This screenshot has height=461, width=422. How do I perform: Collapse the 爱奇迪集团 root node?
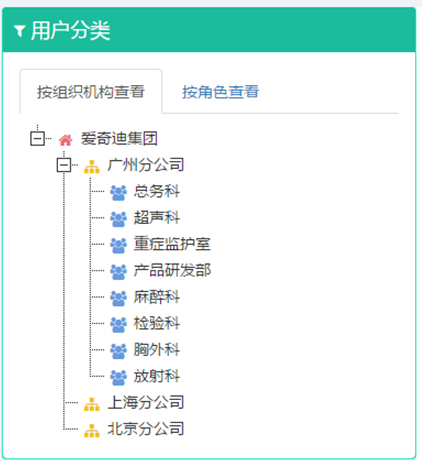click(x=37, y=138)
